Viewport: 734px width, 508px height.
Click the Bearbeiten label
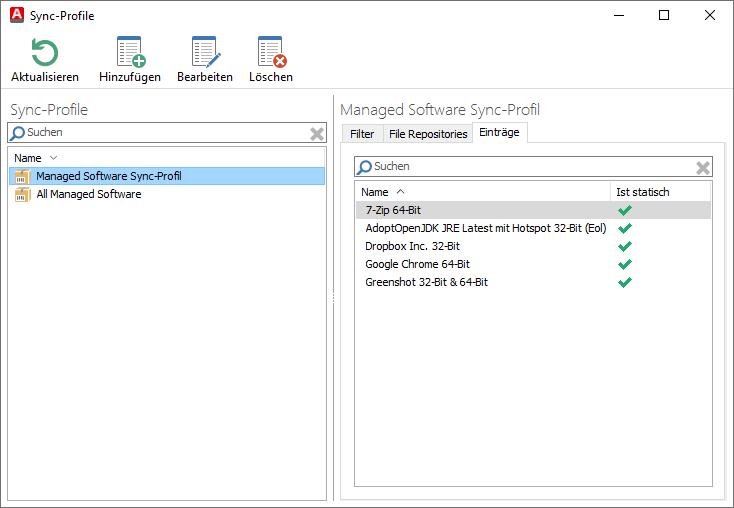[205, 77]
